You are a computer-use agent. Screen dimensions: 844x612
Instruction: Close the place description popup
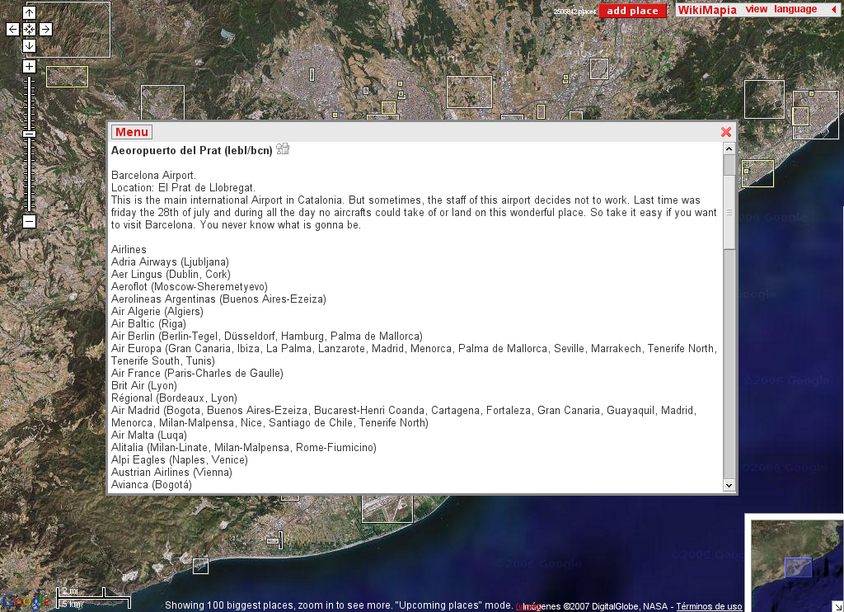pyautogui.click(x=726, y=132)
